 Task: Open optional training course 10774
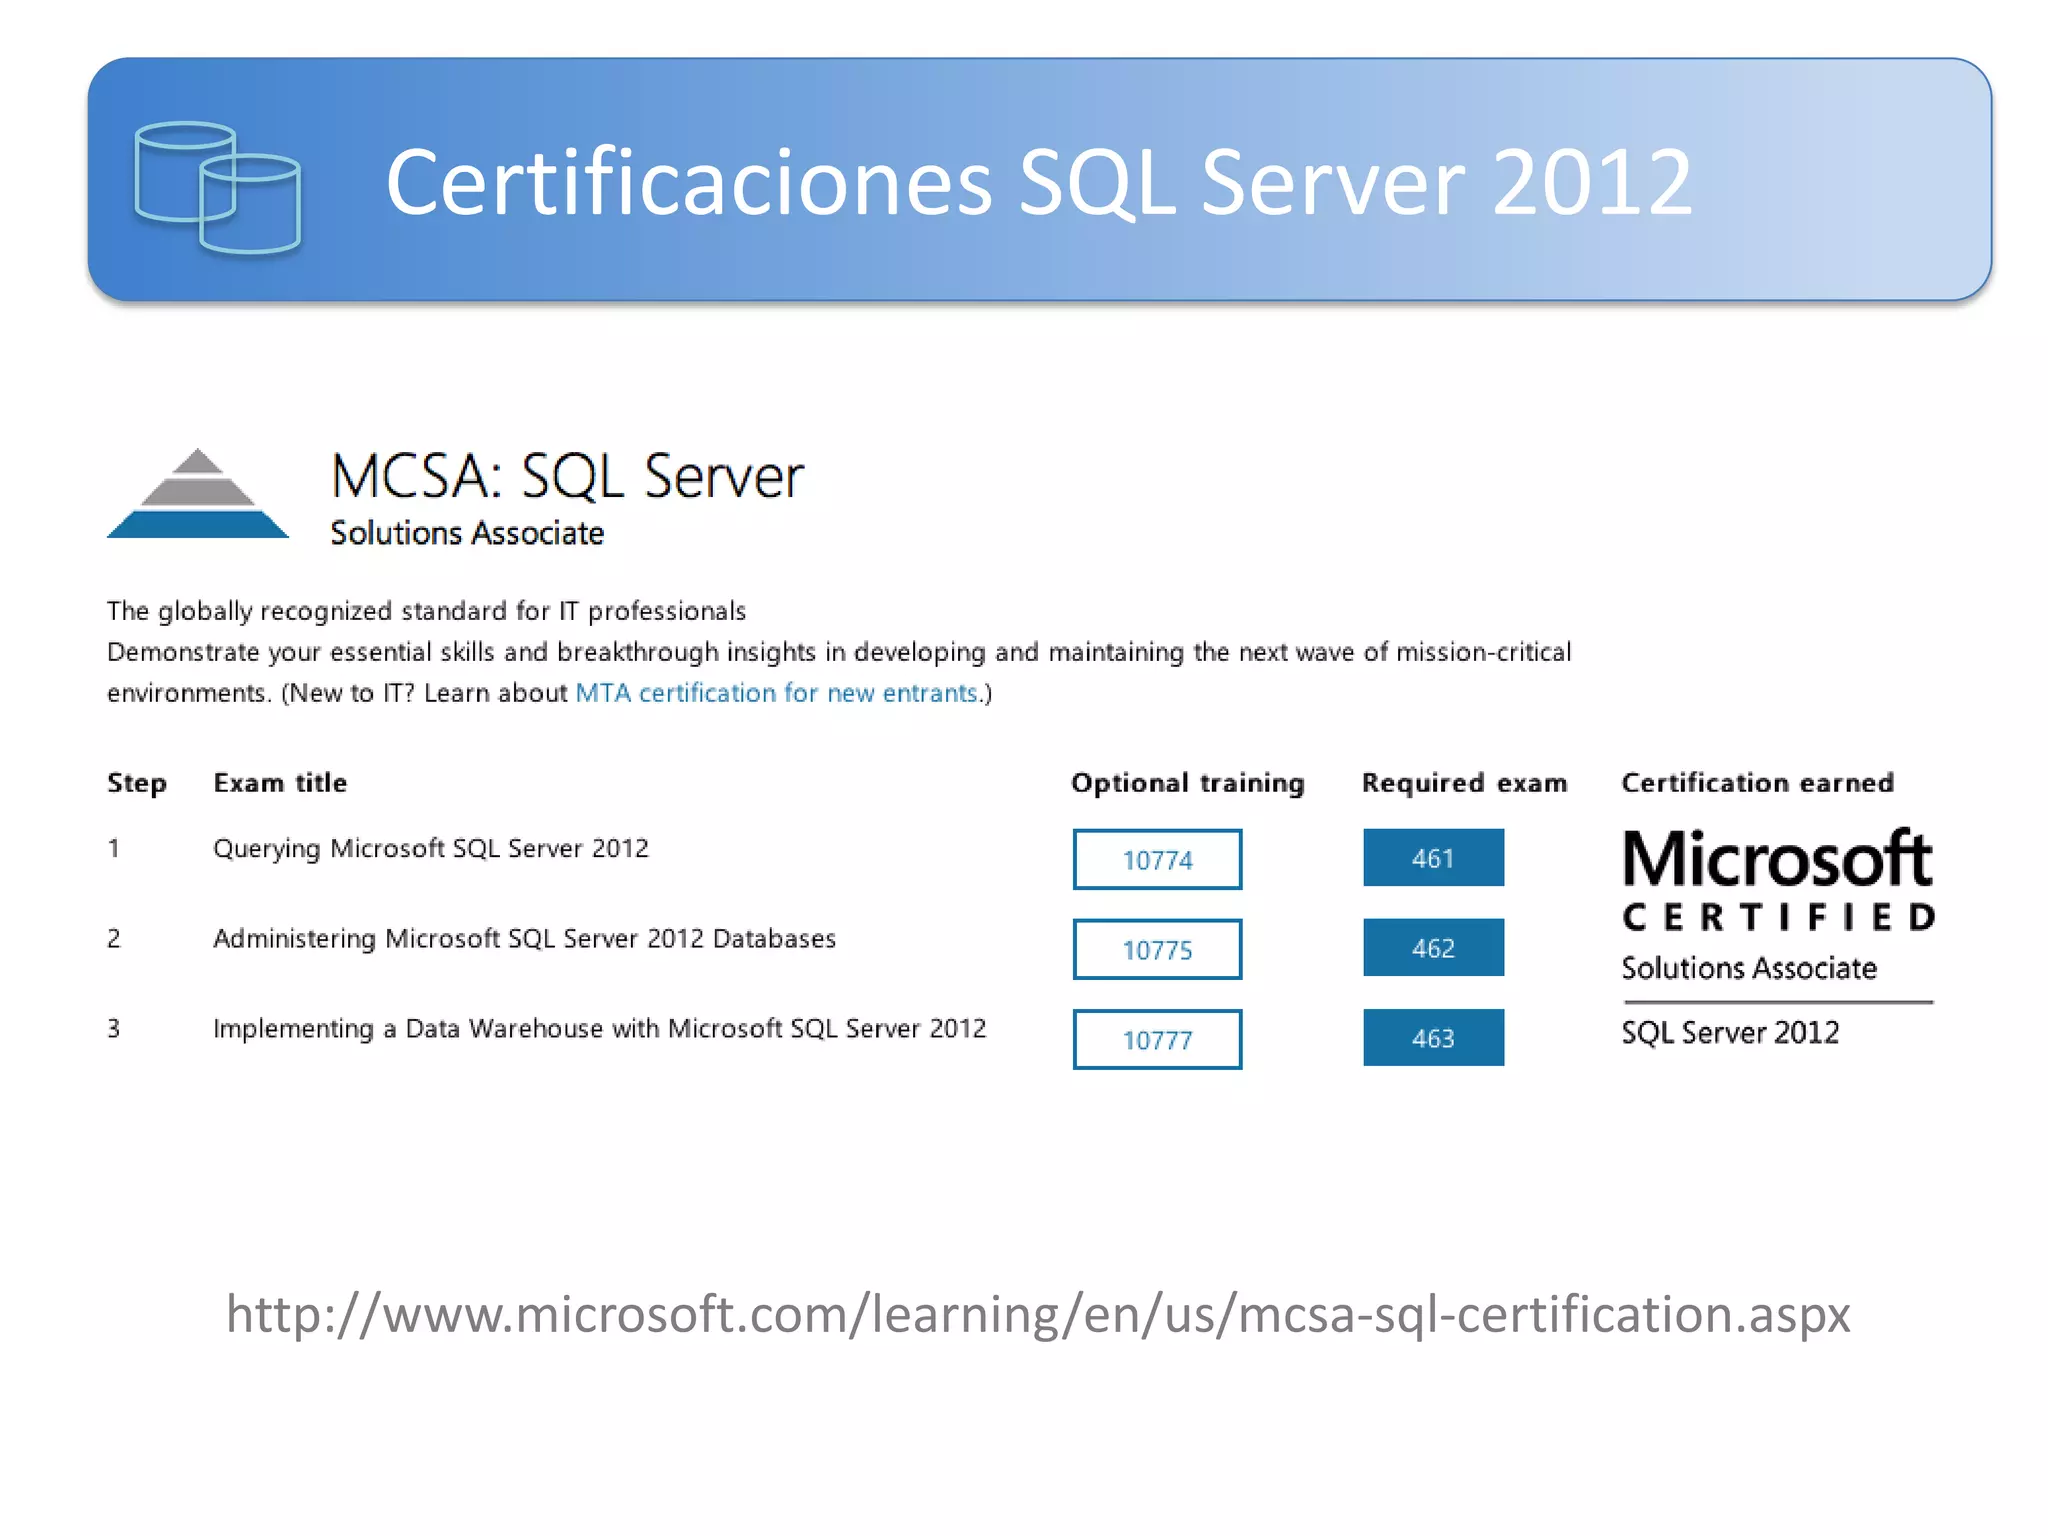1157,859
